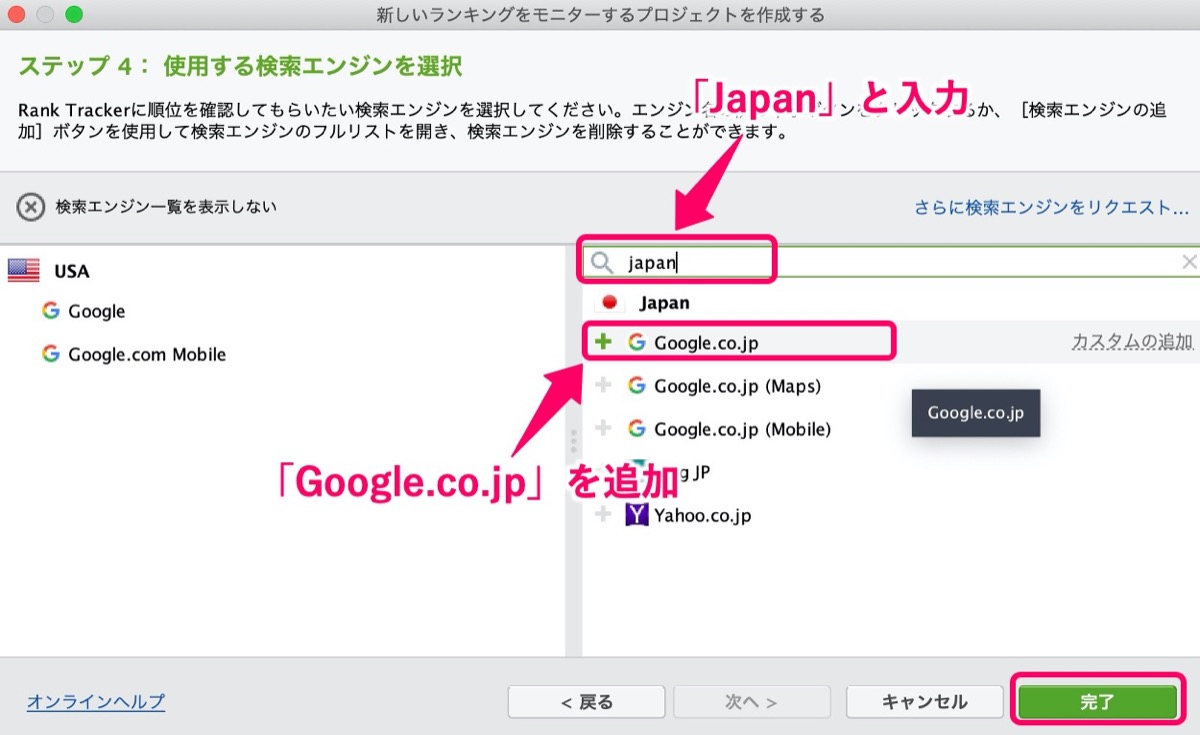The image size is (1200, 735).
Task: Go back with the < 戻る button
Action: click(586, 702)
